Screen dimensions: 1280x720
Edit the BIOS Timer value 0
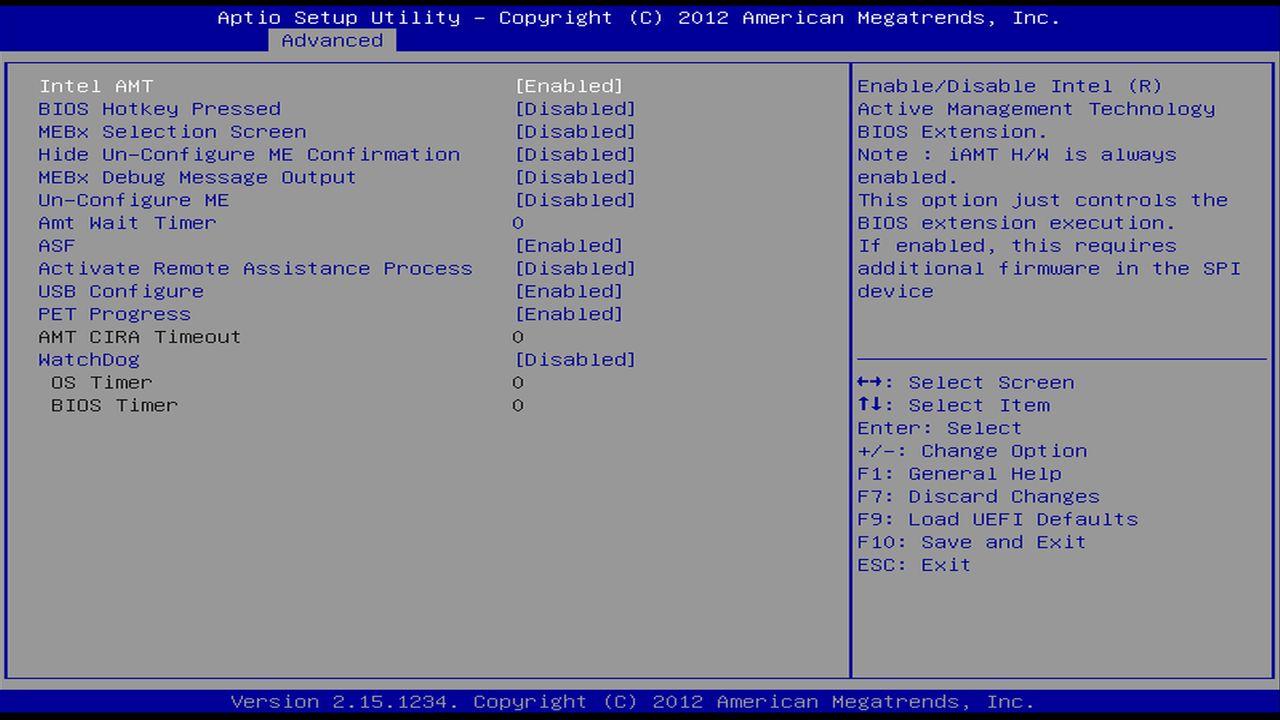point(518,406)
